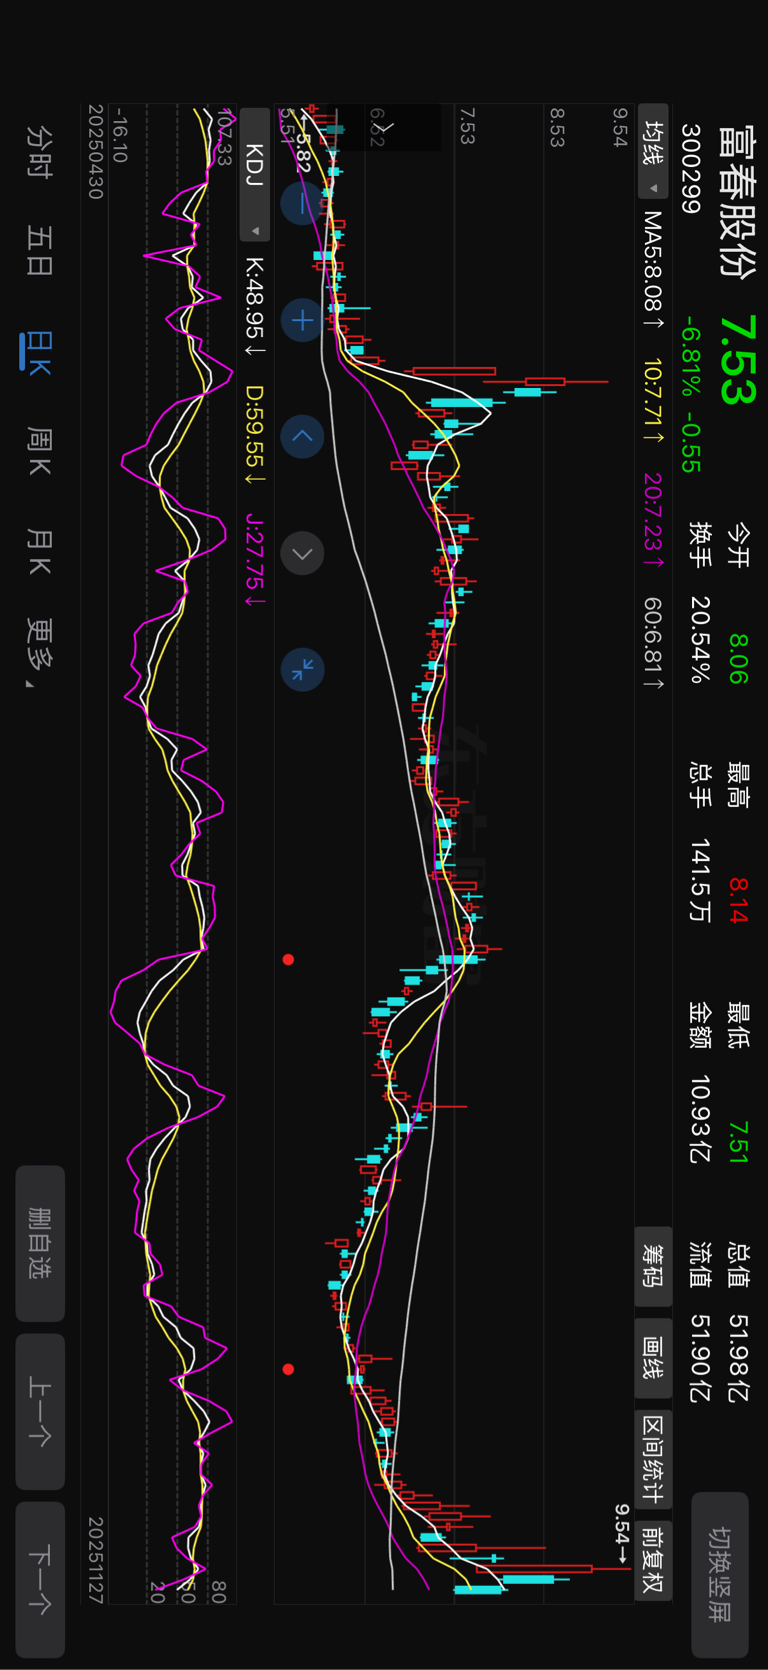Select the 日K tab

pyautogui.click(x=40, y=353)
